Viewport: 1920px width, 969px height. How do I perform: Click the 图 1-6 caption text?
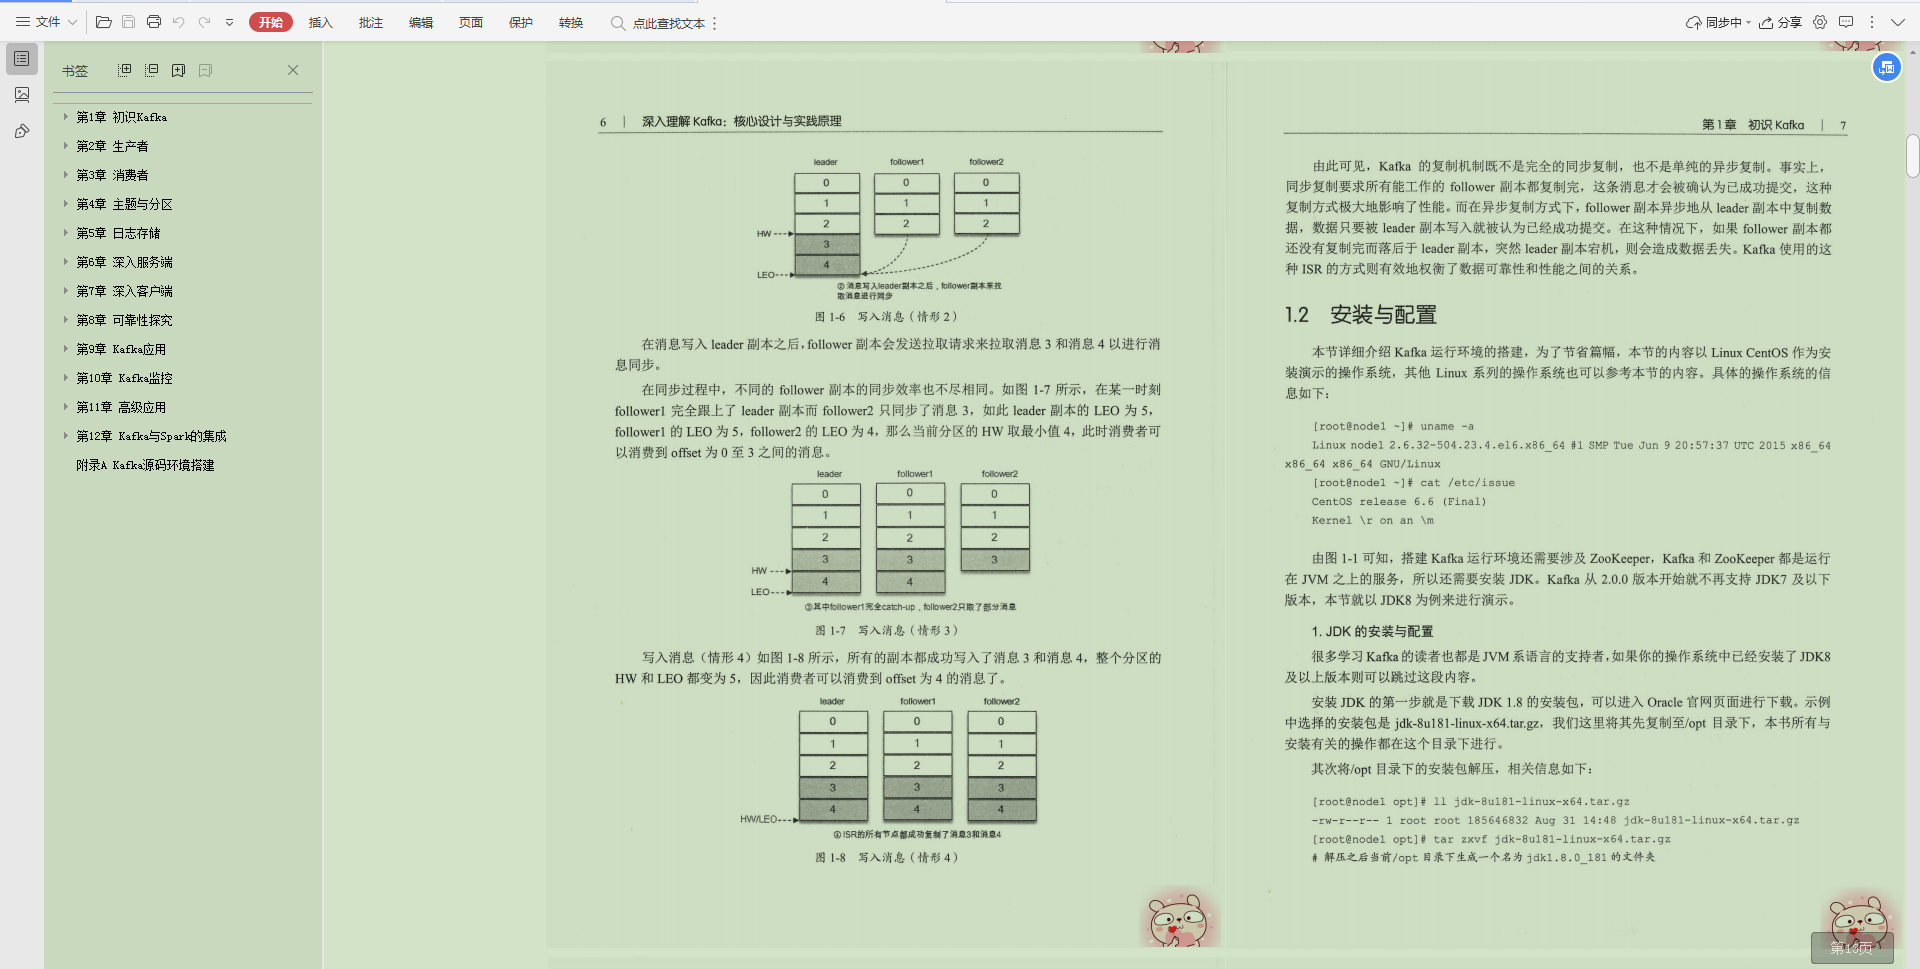click(x=886, y=317)
